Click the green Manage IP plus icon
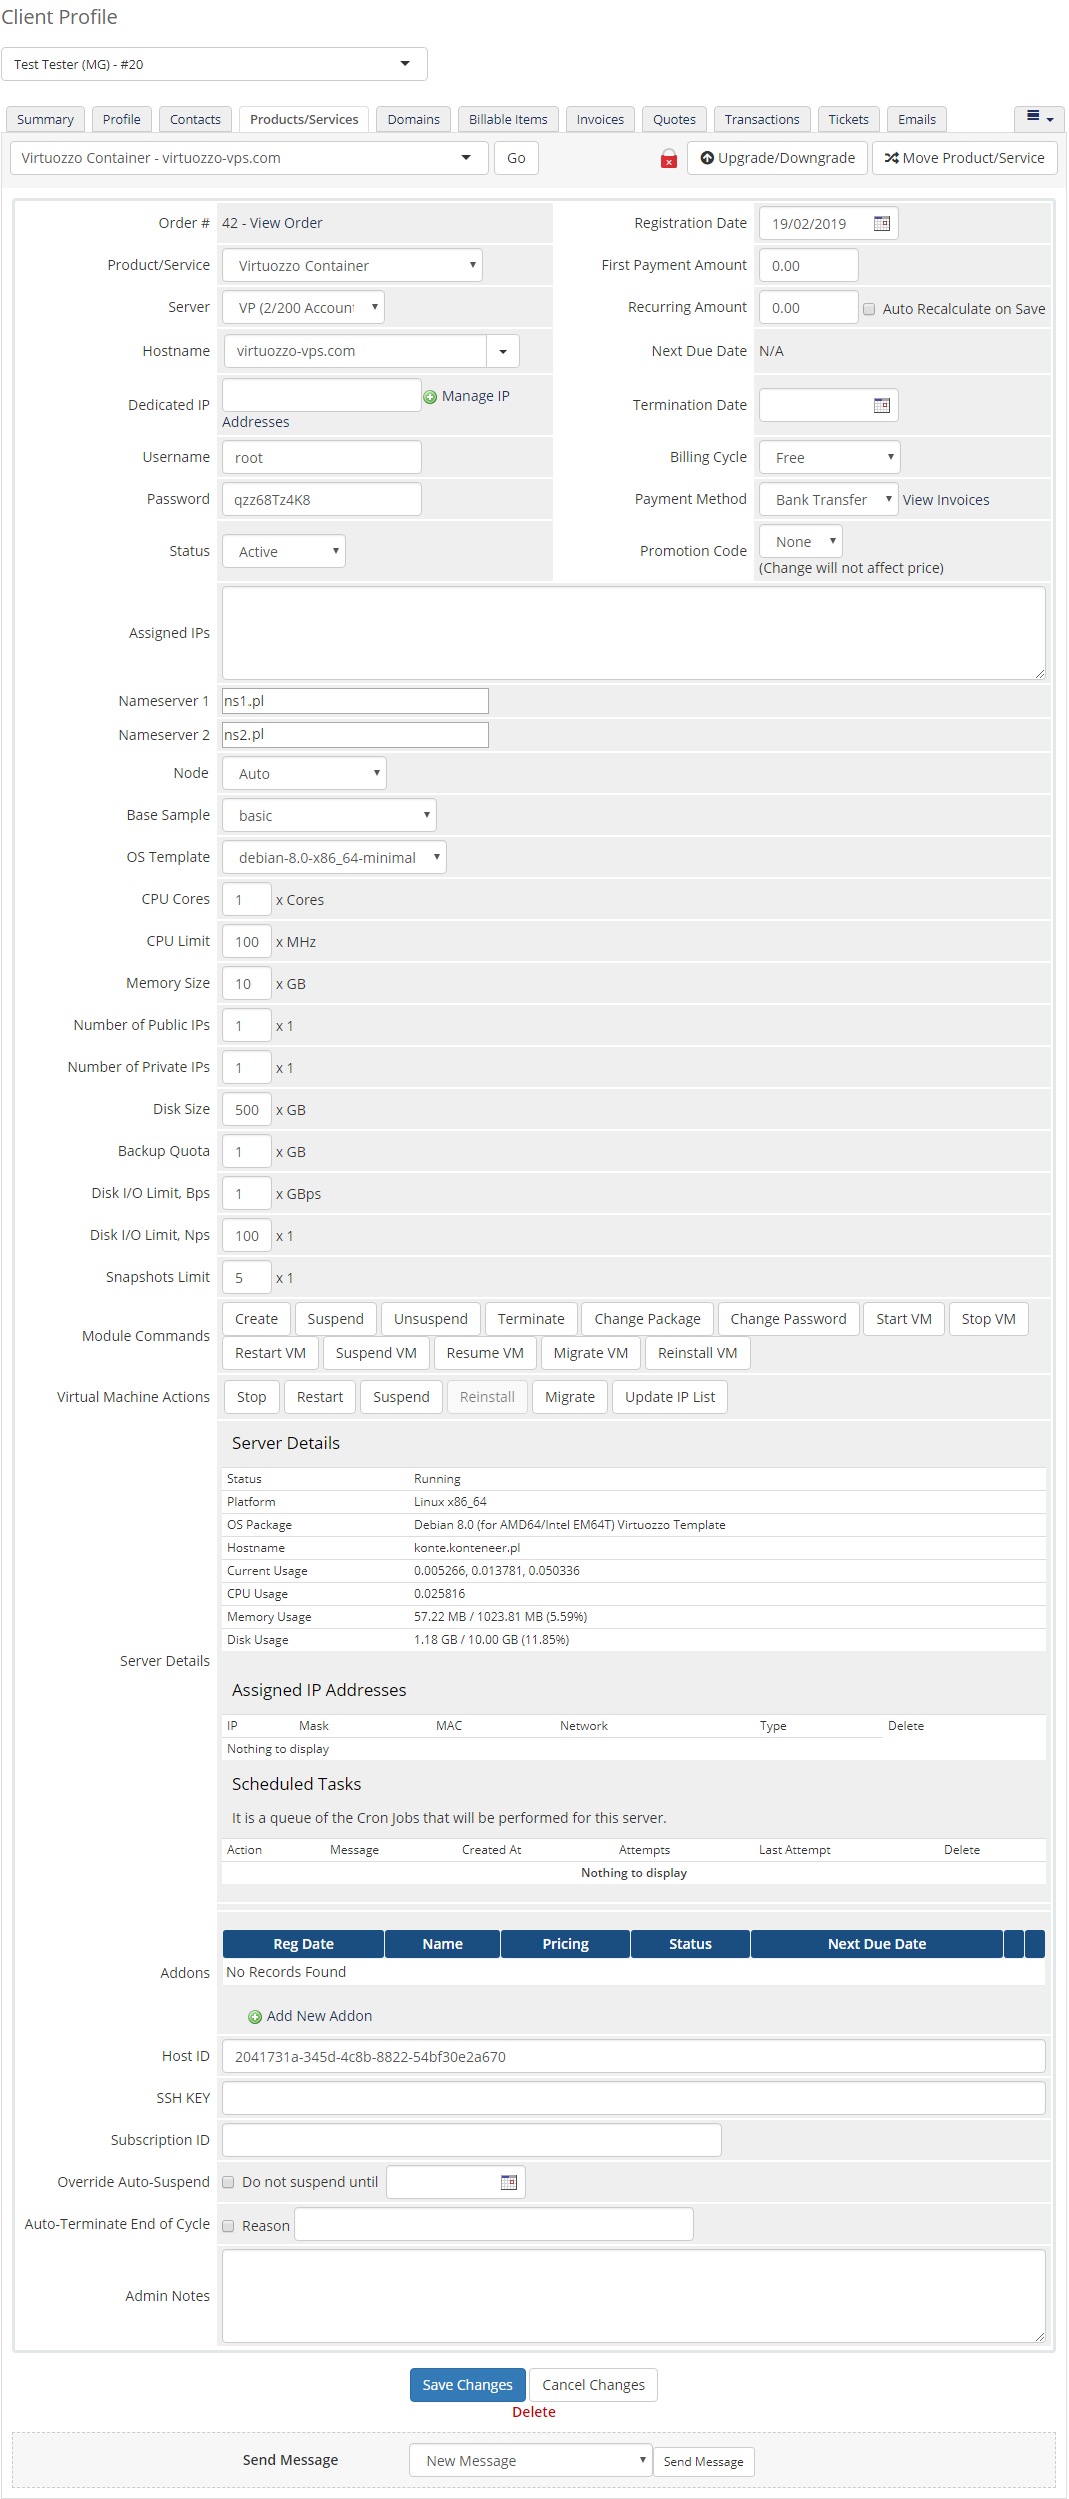Screen dimensions: 1069x2499 (x=430, y=397)
